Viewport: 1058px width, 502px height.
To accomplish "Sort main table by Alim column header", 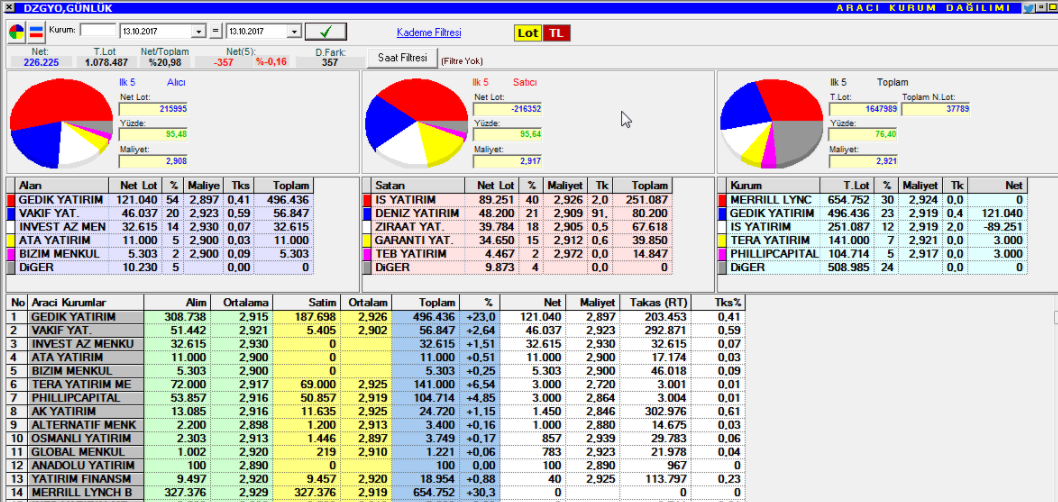I will 177,303.
